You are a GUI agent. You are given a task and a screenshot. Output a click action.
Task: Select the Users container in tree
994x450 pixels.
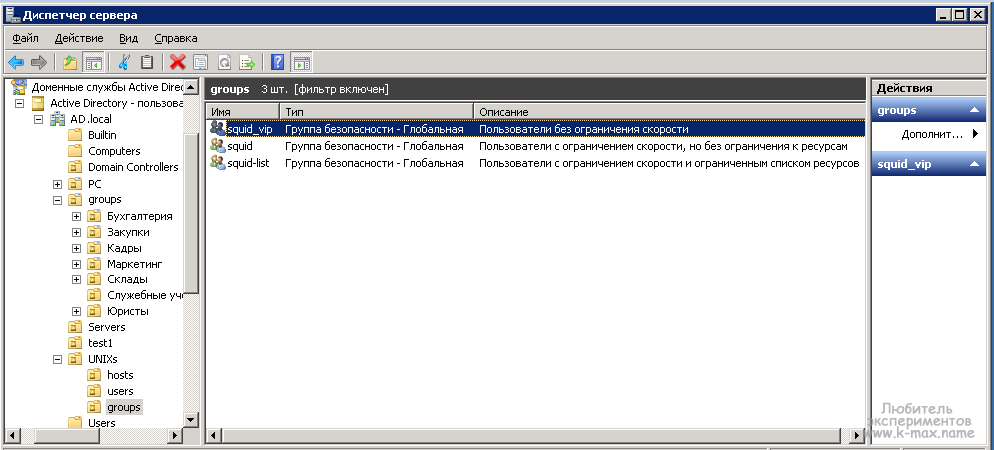101,423
